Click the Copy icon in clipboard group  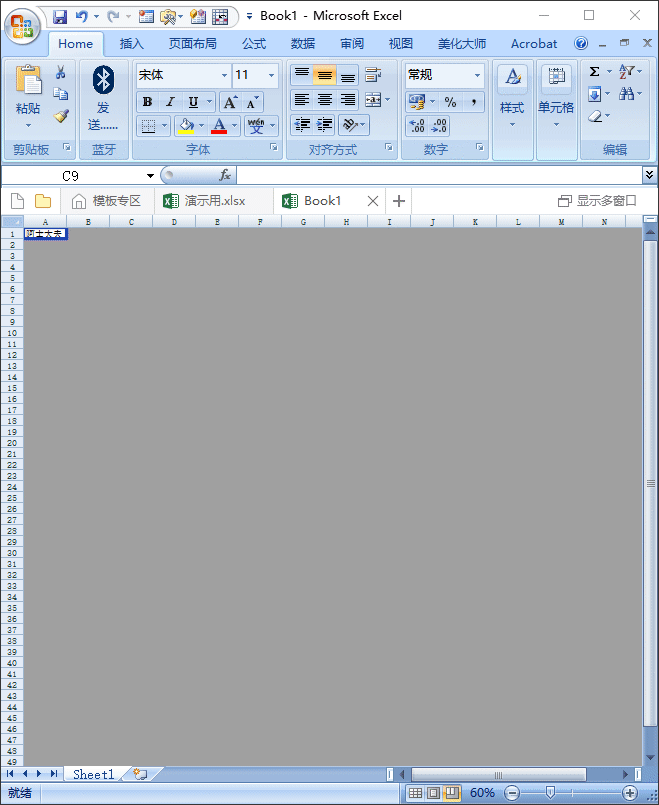61,94
